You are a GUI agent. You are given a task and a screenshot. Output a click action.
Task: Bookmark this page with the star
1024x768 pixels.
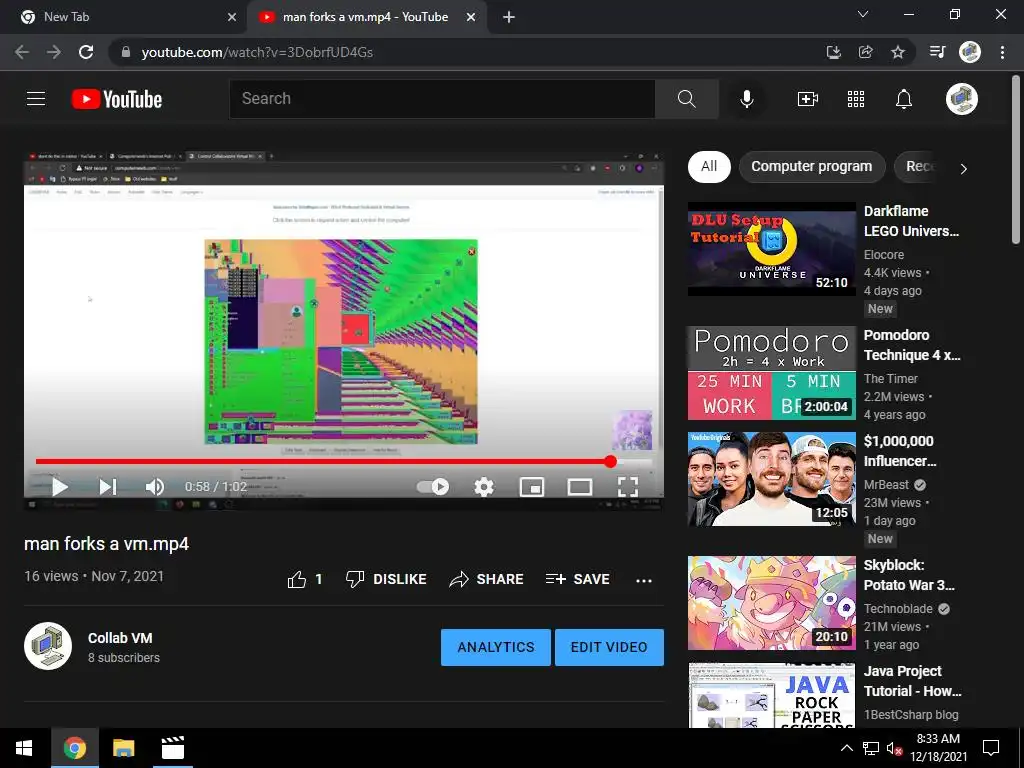point(898,52)
